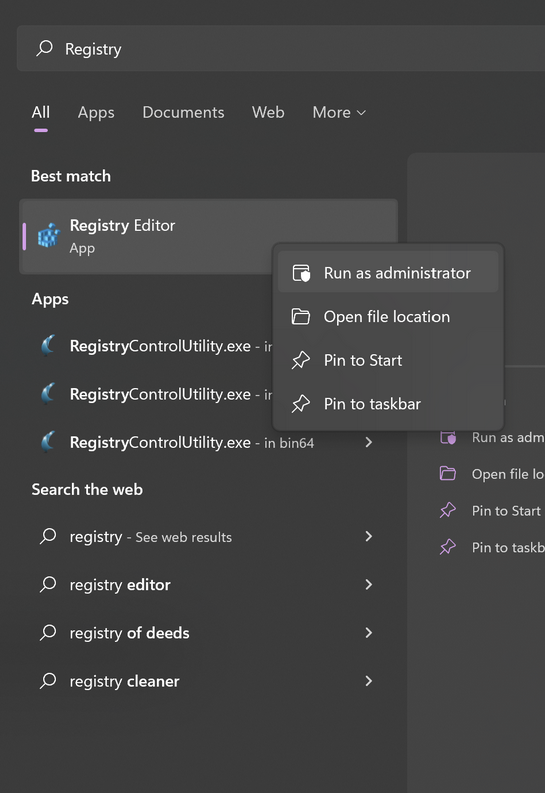Screen dimensions: 545x793
Task: Expand chevron next to registry of deeds
Action: (369, 633)
